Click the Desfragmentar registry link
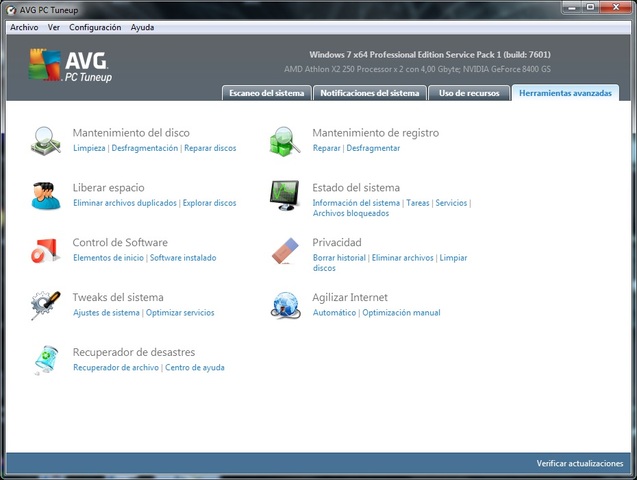This screenshot has width=637, height=480. point(373,148)
